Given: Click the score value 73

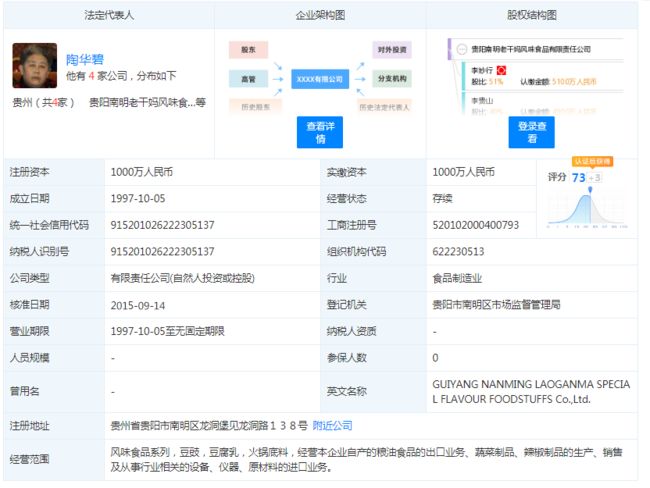Looking at the screenshot, I should tap(579, 177).
